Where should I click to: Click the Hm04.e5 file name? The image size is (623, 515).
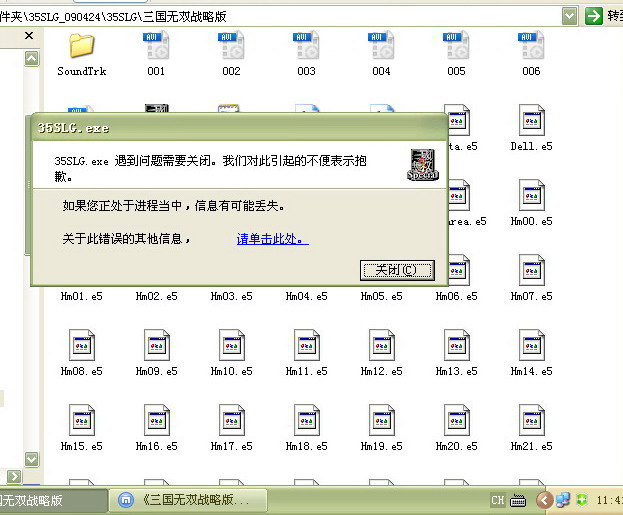tap(307, 296)
